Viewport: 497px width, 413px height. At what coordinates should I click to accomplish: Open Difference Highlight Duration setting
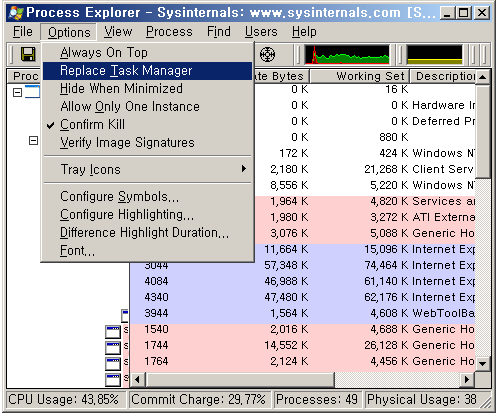click(x=147, y=233)
